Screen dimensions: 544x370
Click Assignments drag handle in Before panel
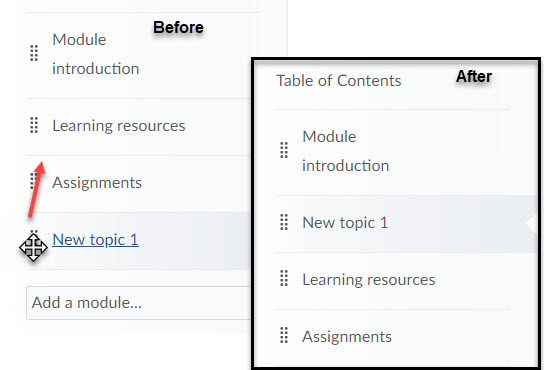33,180
